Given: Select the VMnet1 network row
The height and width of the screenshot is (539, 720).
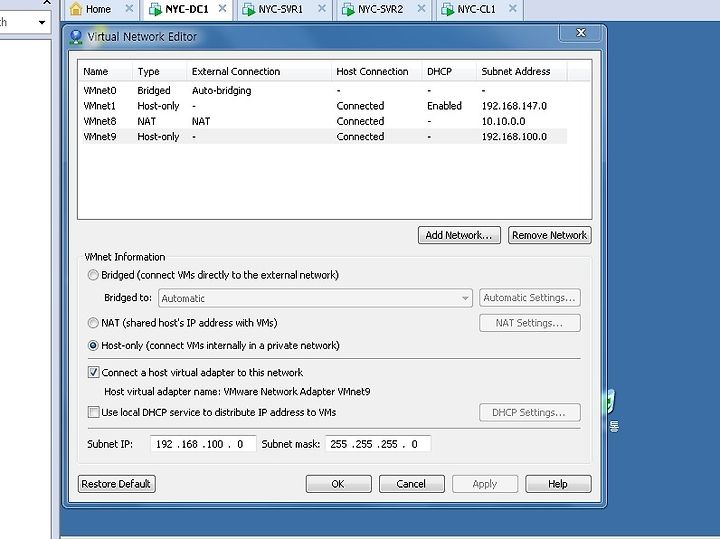Looking at the screenshot, I should click(x=325, y=106).
